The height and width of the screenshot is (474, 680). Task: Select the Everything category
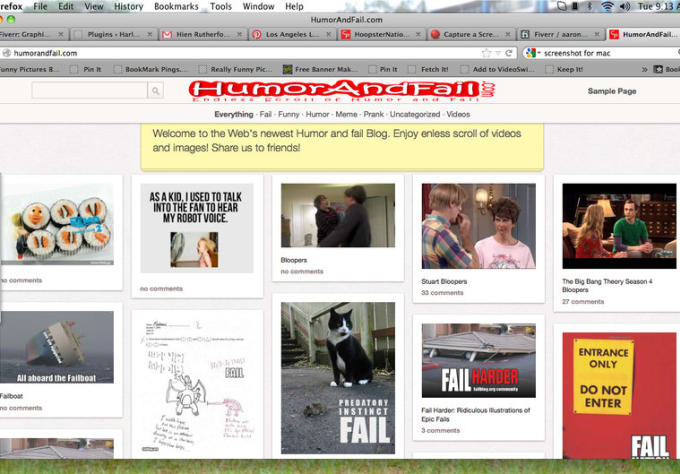234,114
